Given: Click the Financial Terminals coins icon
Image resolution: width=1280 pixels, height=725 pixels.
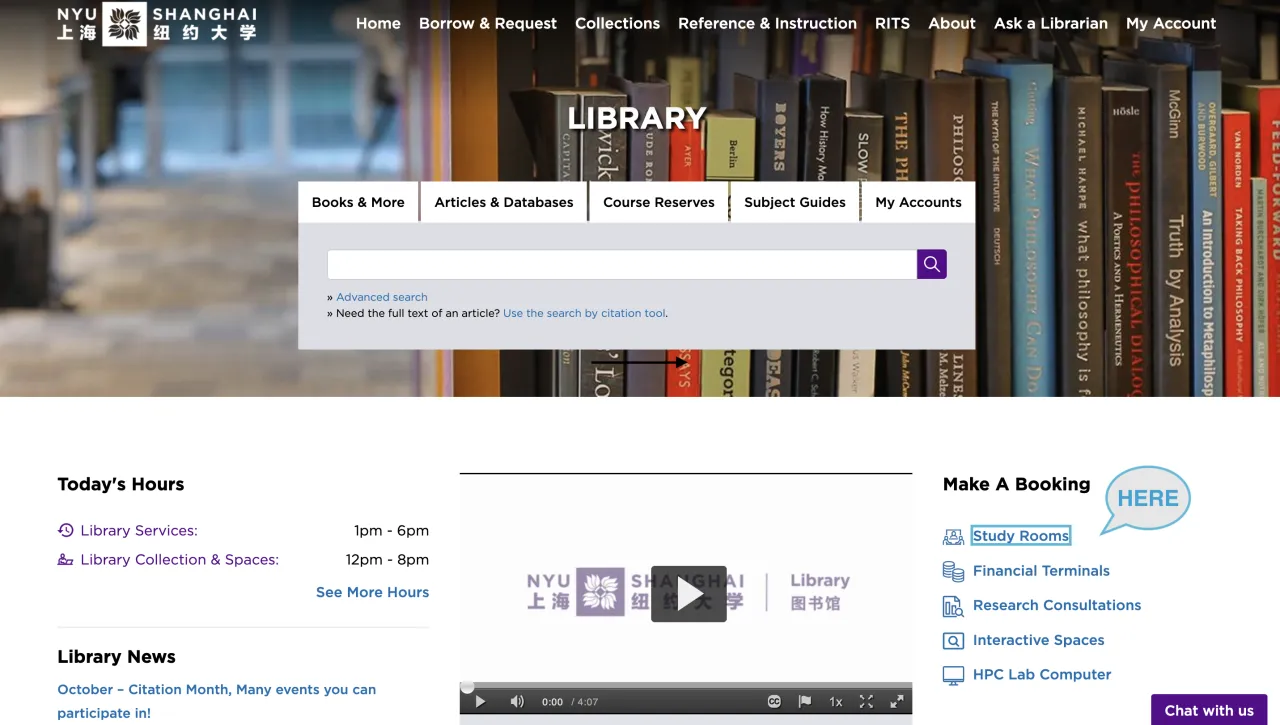Looking at the screenshot, I should 953,571.
